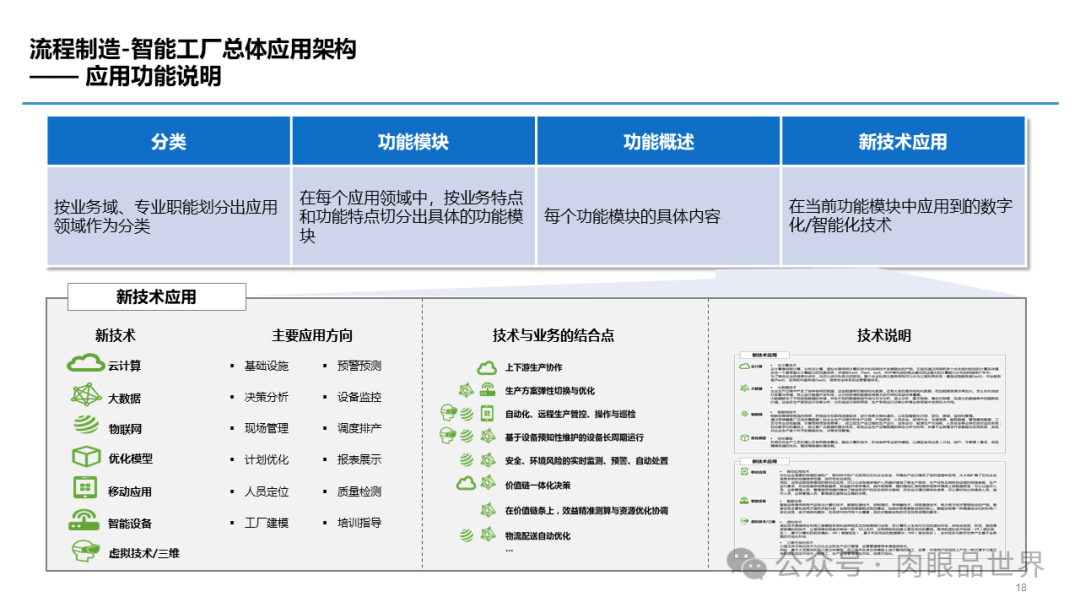This screenshot has height=608, width=1080.
Task: Click the tablet icon beside 自动化、远程生产管控
Action: 487,413
